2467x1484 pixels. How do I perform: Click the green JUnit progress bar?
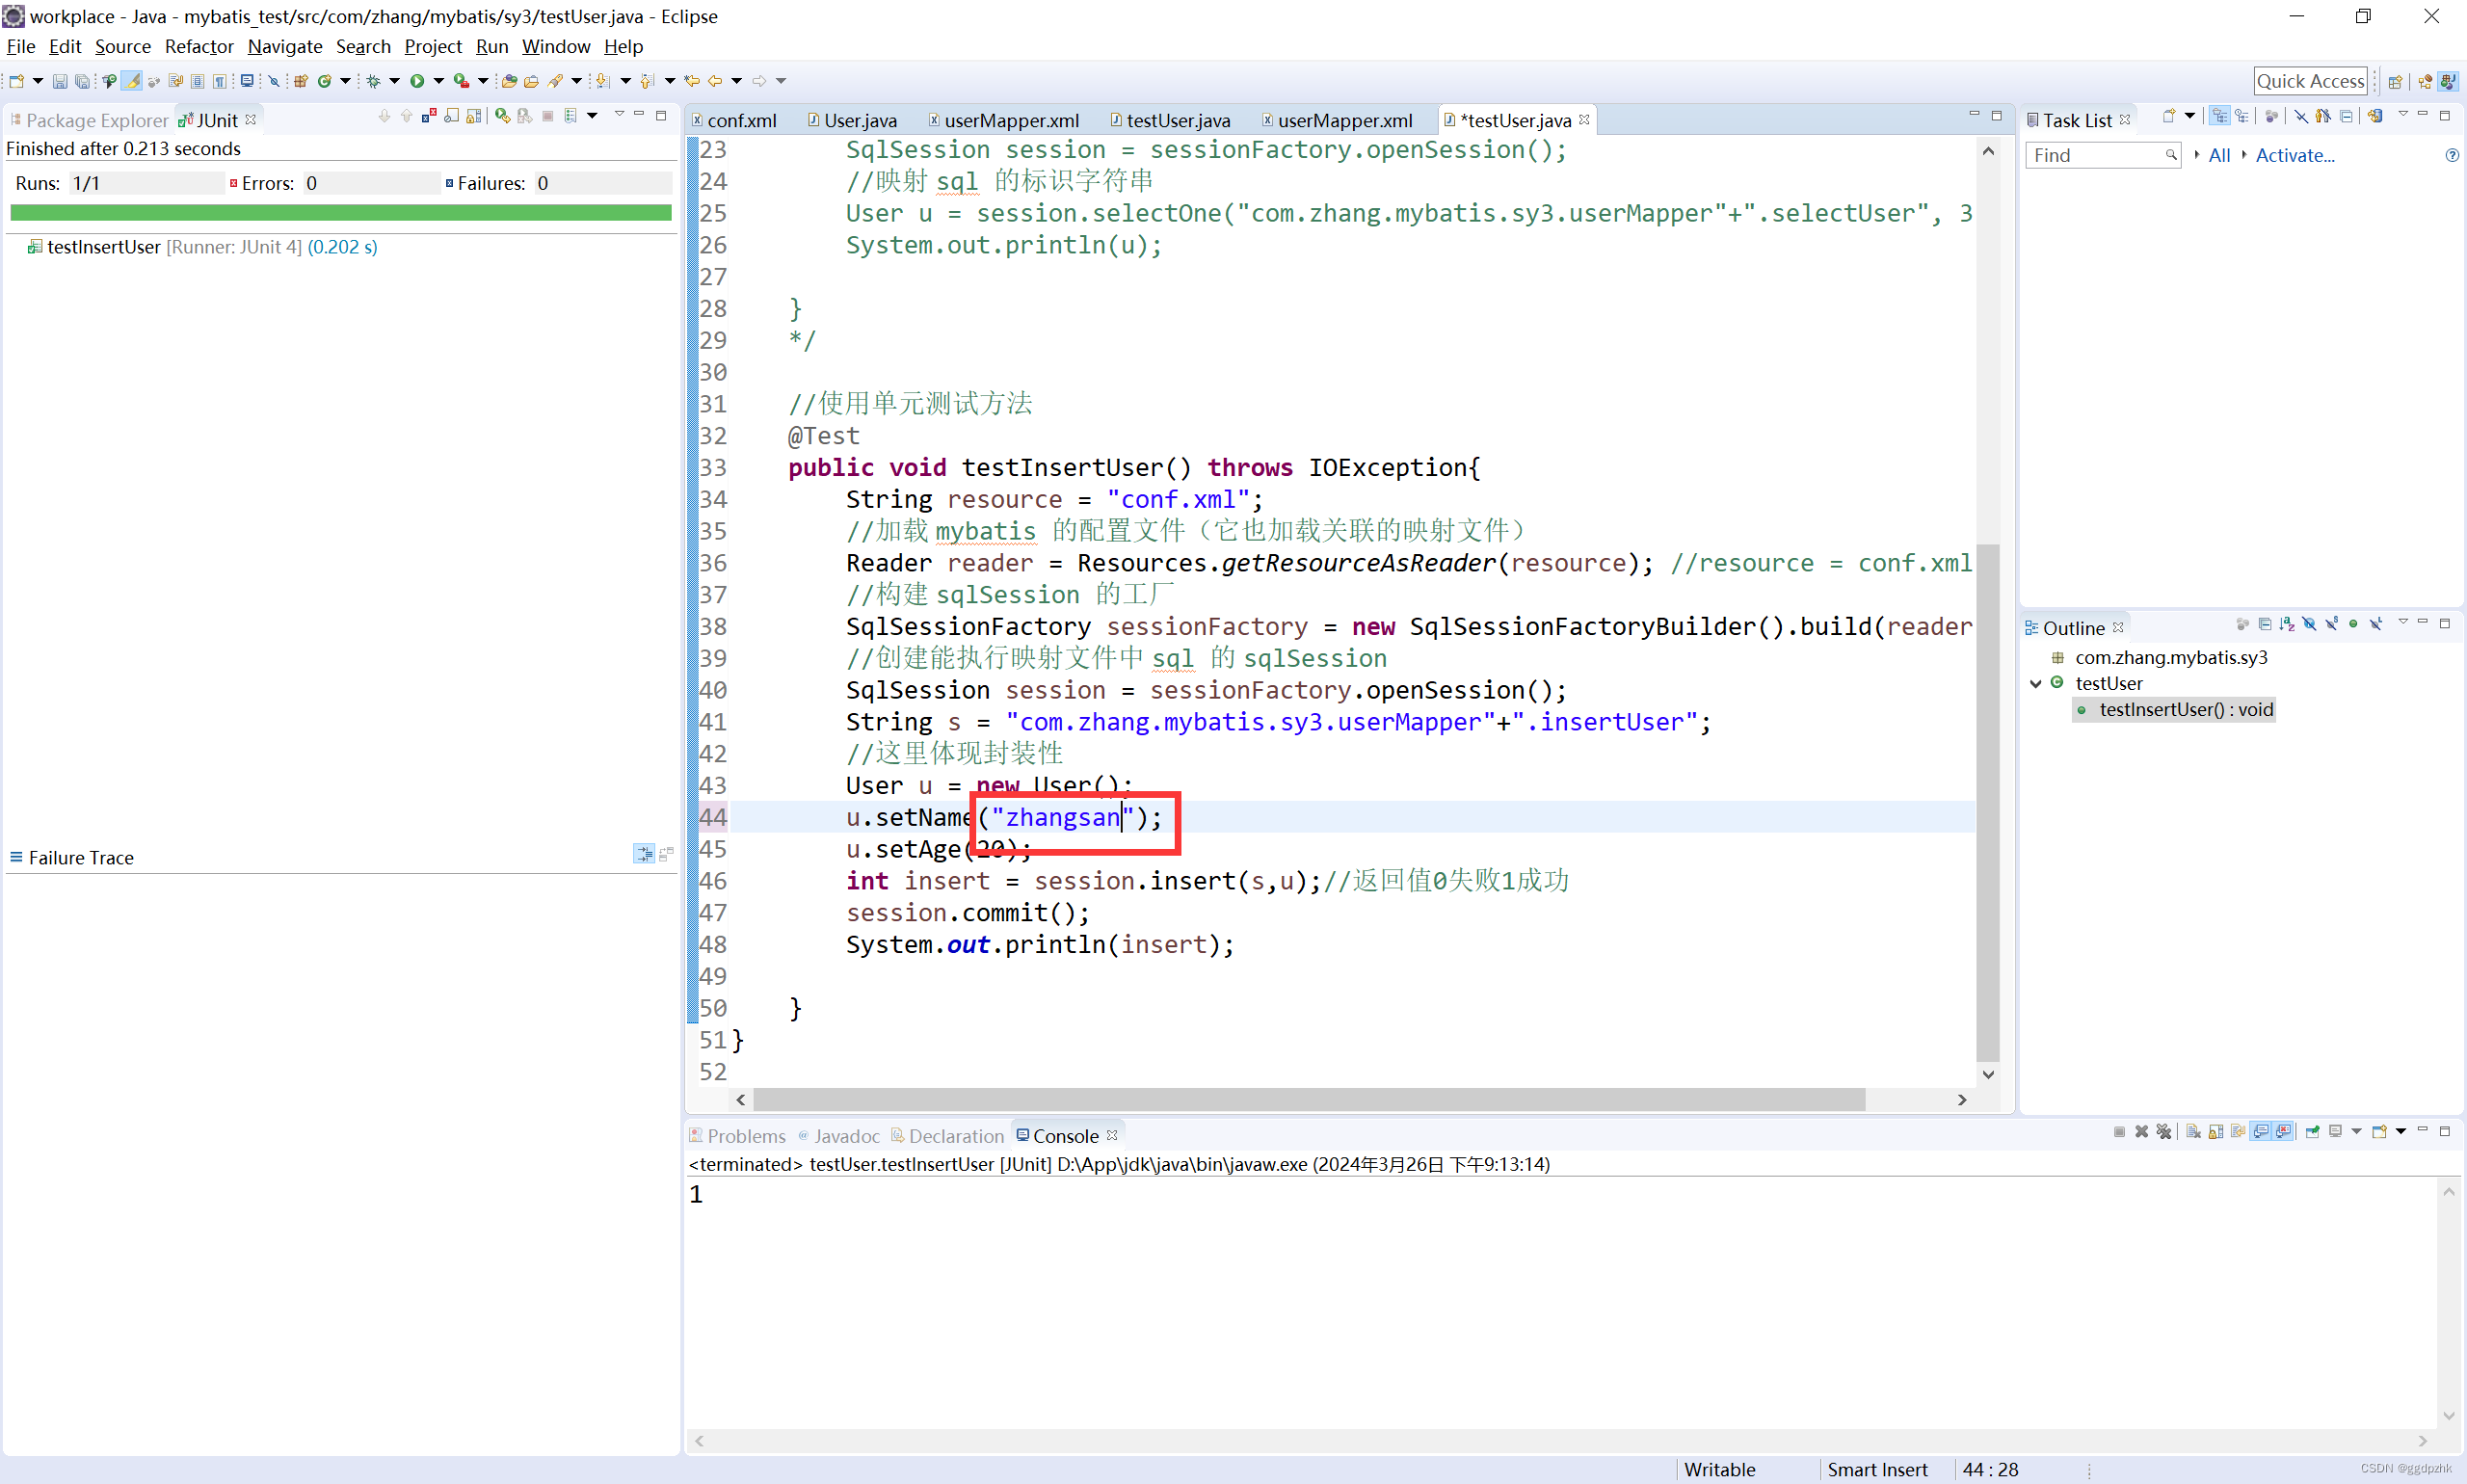(341, 212)
